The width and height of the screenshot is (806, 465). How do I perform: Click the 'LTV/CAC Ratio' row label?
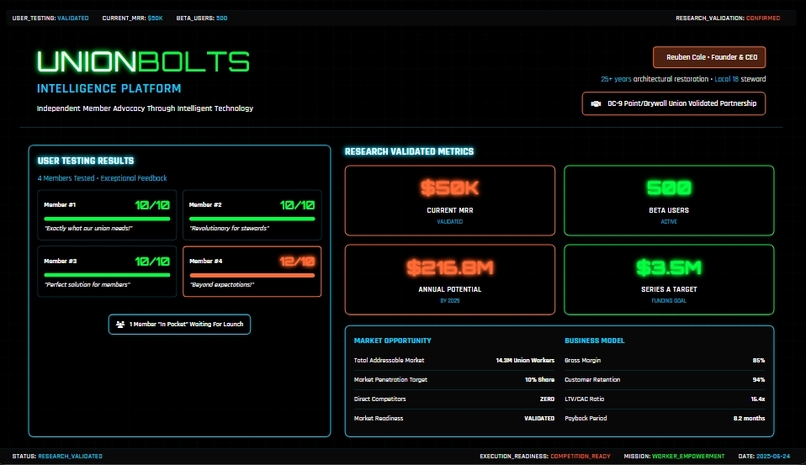pyautogui.click(x=584, y=399)
